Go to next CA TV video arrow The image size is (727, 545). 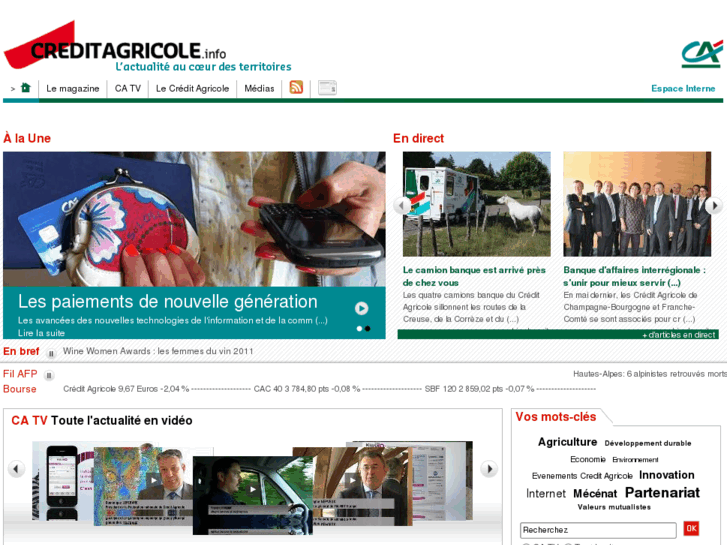pyautogui.click(x=489, y=468)
